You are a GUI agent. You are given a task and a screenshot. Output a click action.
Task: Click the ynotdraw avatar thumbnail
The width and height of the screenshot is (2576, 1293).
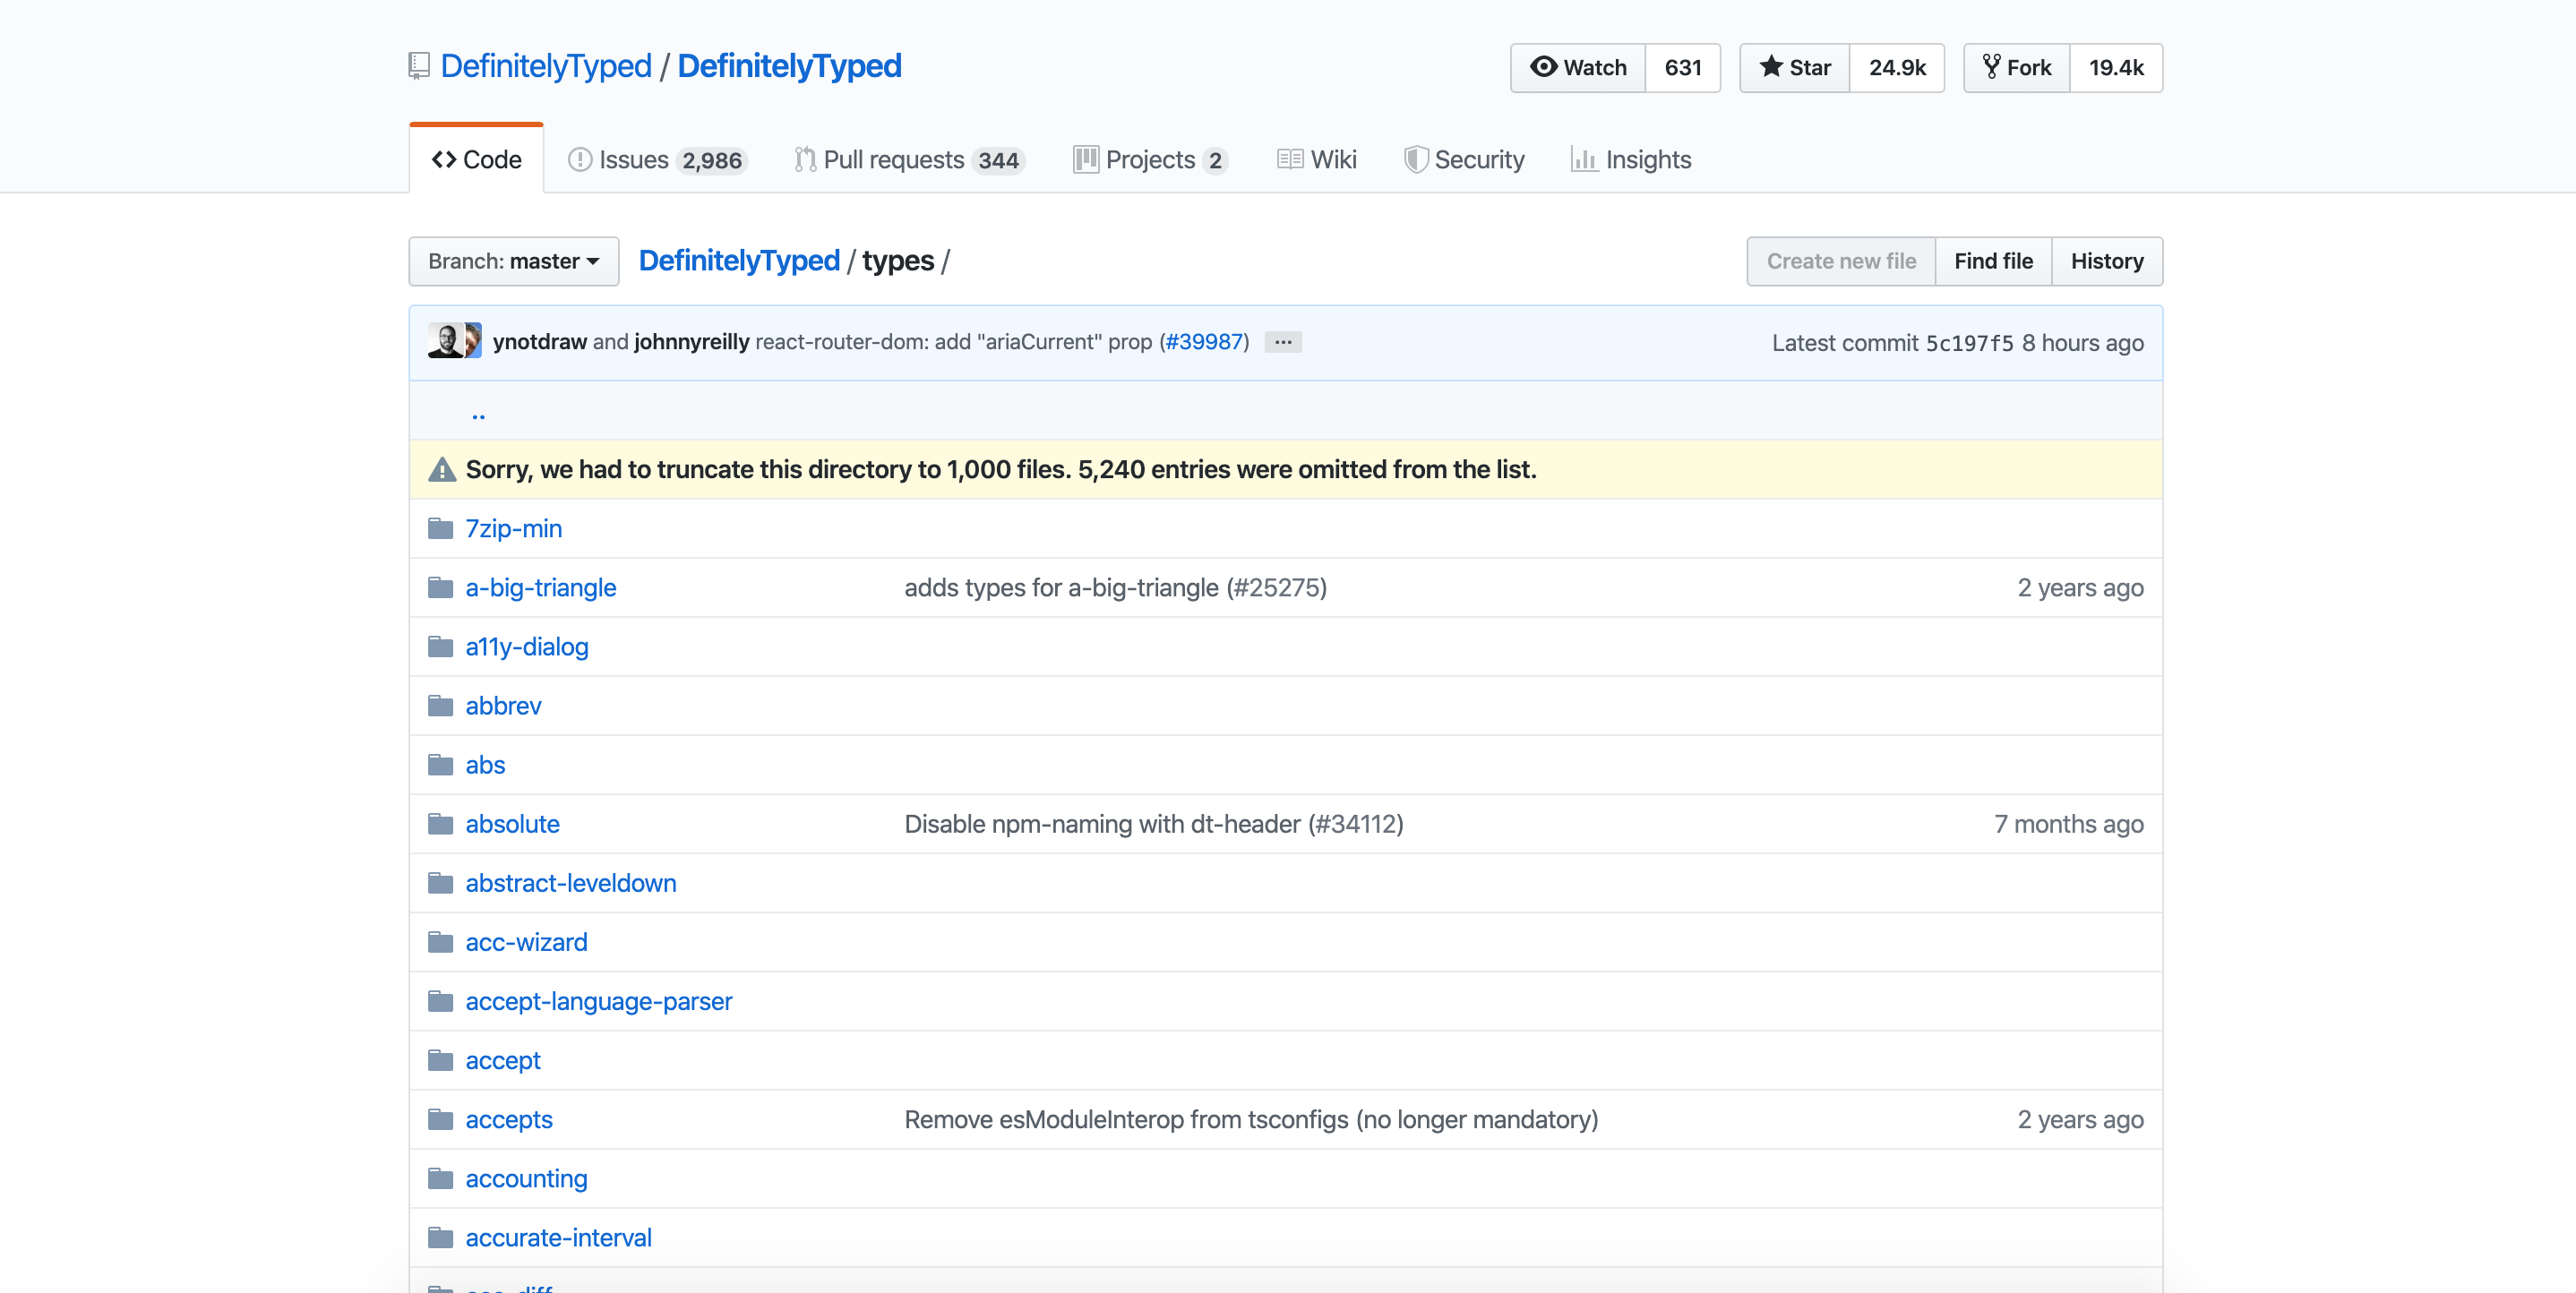(445, 341)
